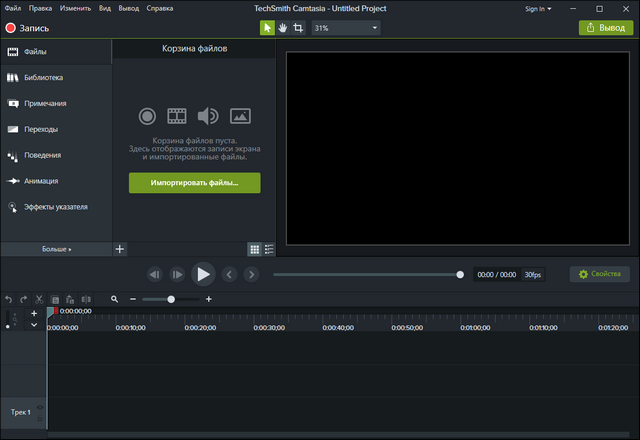Click the plus icon next to Больше
Image resolution: width=640 pixels, height=440 pixels.
point(120,248)
